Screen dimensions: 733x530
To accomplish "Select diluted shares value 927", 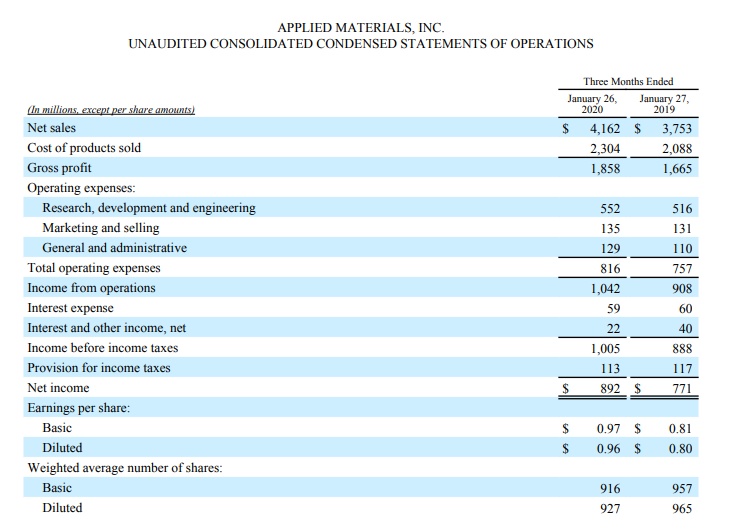I will click(x=610, y=509).
